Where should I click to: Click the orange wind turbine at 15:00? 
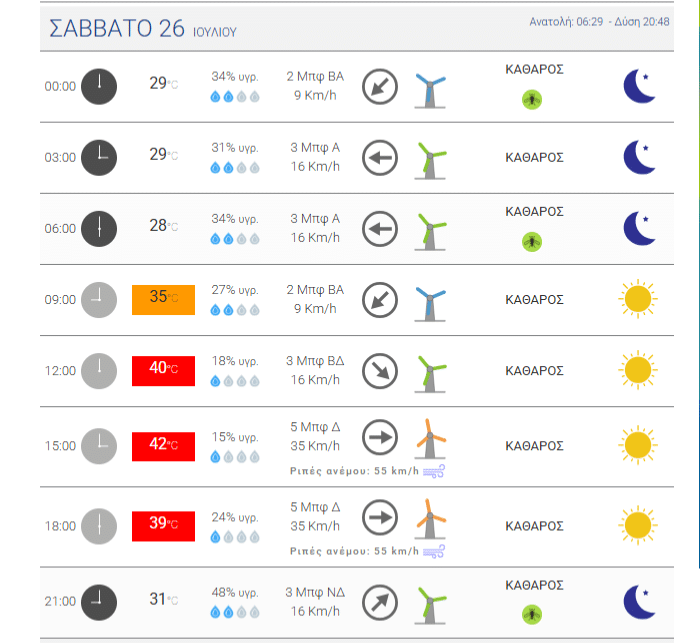[x=430, y=438]
